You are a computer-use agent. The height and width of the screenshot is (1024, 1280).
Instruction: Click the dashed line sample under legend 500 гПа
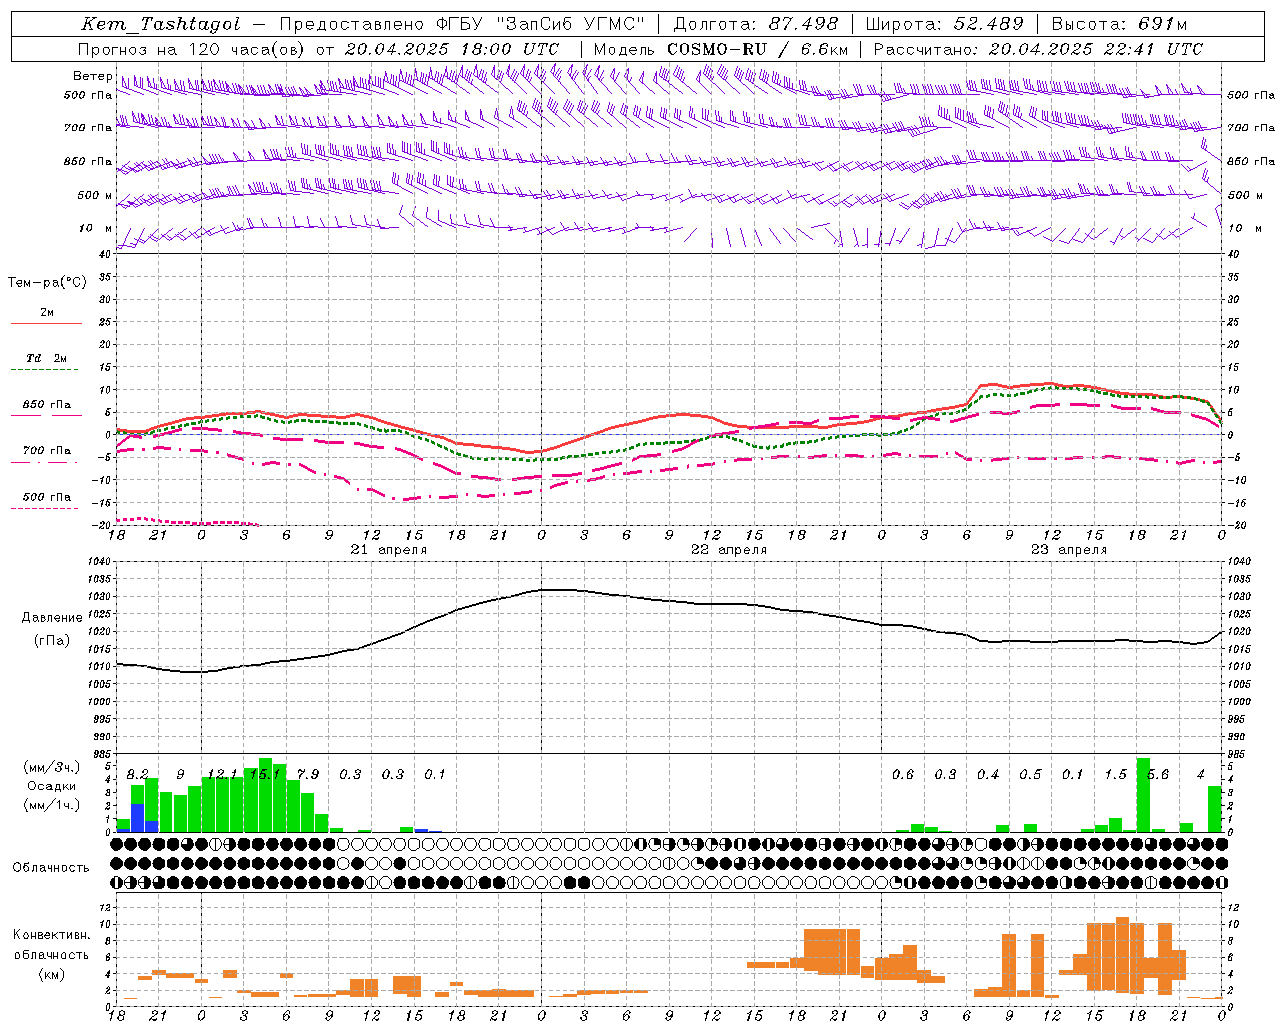tap(44, 509)
